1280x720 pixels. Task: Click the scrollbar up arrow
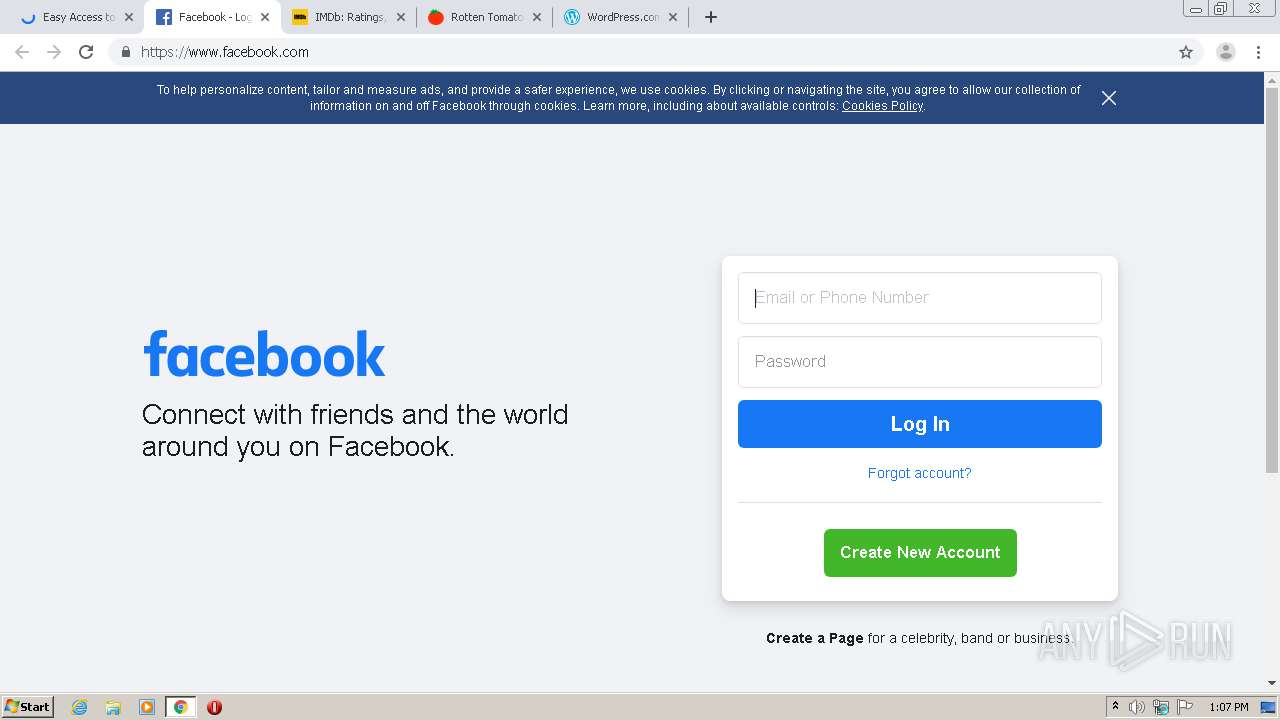pyautogui.click(x=1272, y=79)
